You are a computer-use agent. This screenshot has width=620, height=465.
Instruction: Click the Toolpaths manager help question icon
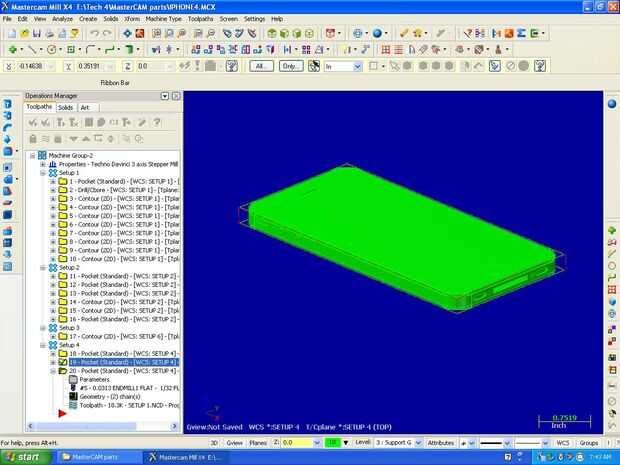pos(157,123)
